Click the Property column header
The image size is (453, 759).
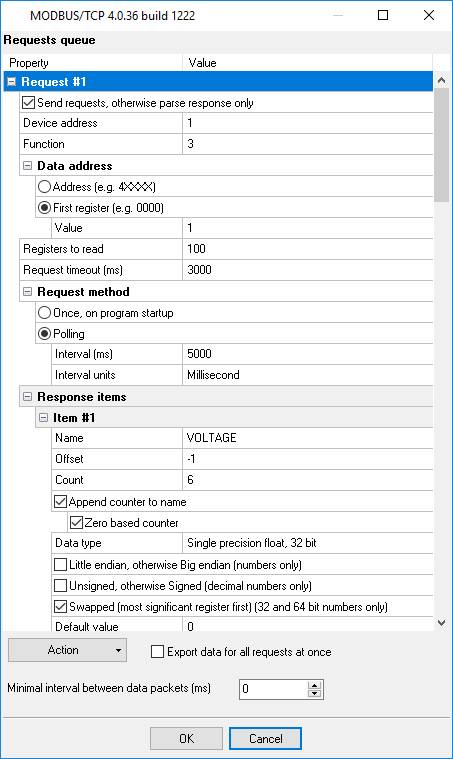coord(93,63)
